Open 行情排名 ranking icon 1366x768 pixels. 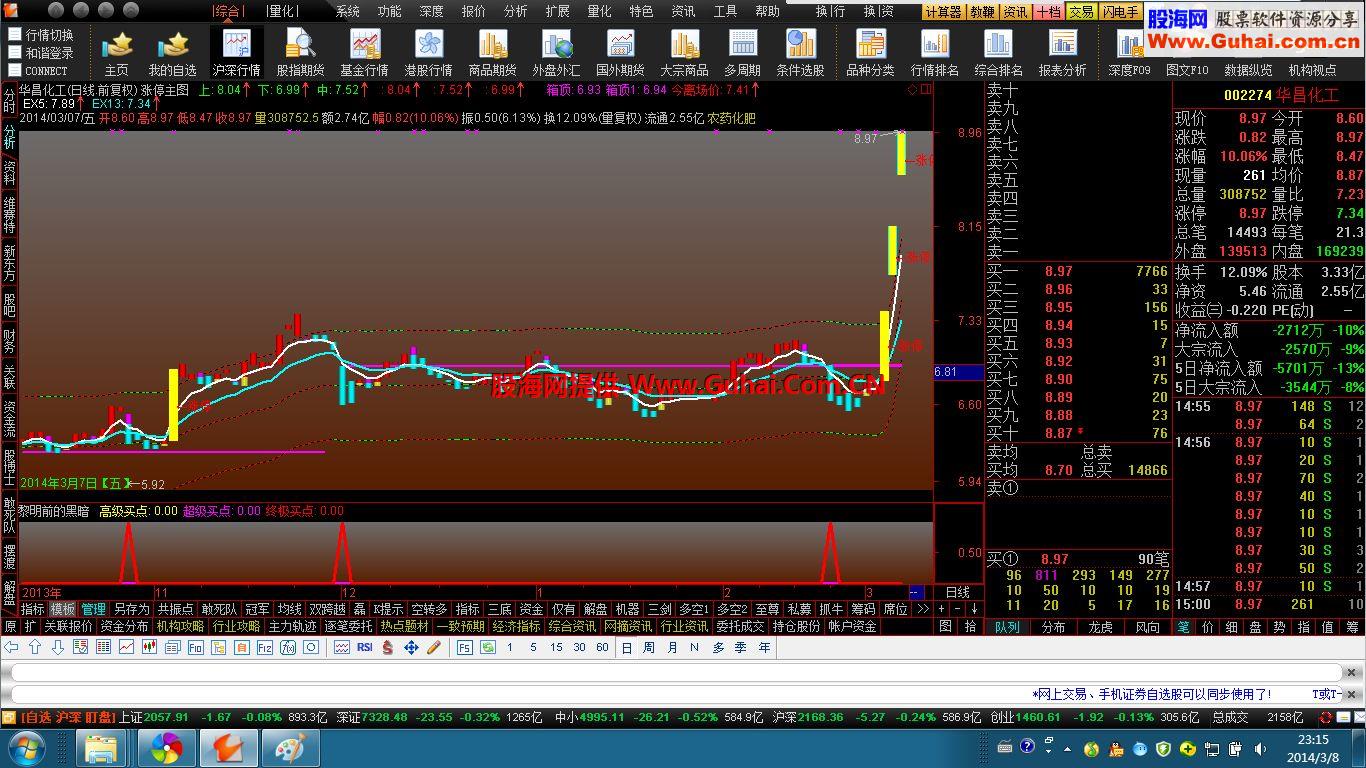click(x=934, y=52)
